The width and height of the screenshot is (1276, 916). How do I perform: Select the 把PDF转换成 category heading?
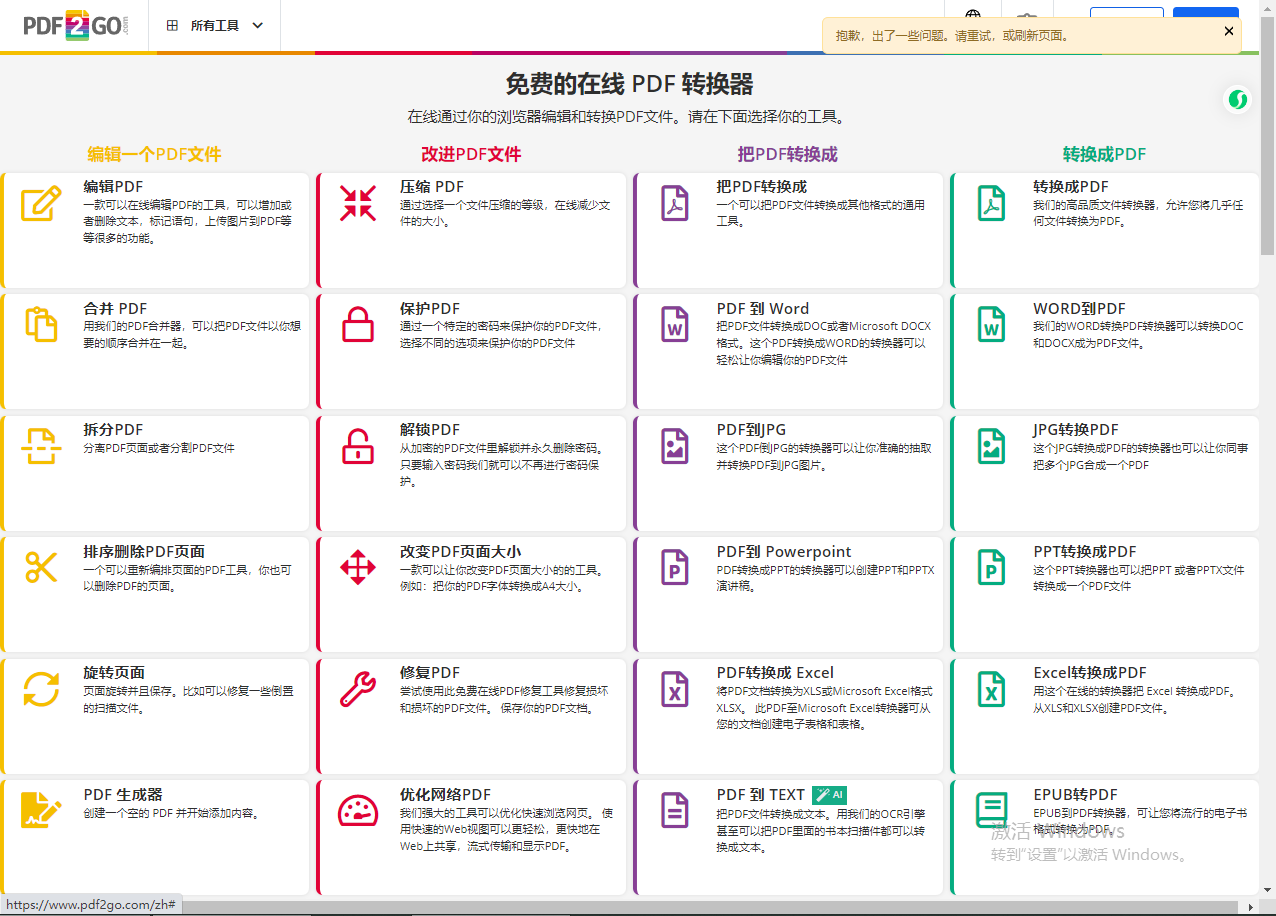point(787,154)
